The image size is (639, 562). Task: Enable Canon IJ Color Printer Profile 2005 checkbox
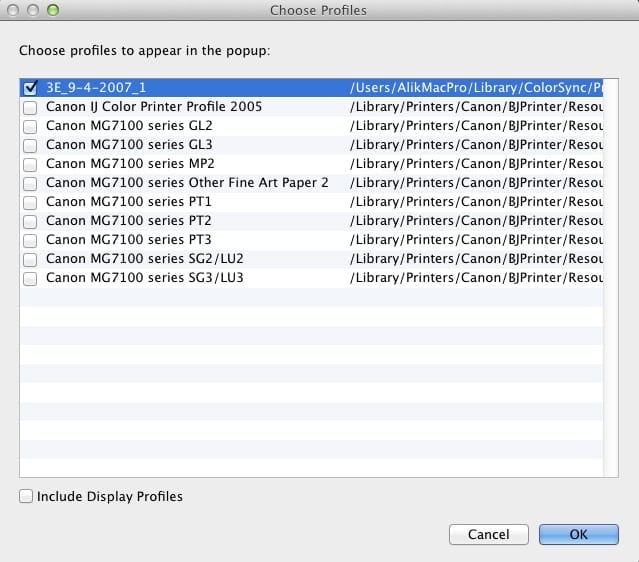tap(30, 107)
